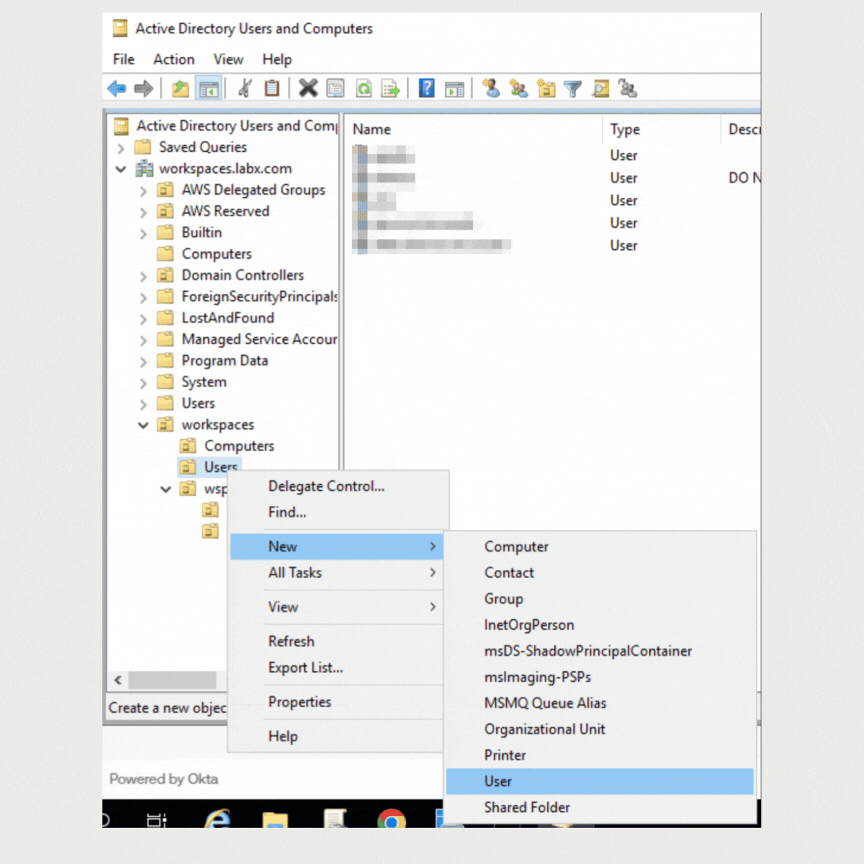Screen dimensions: 864x864
Task: Expand the Domain Controllers node
Action: 143,276
